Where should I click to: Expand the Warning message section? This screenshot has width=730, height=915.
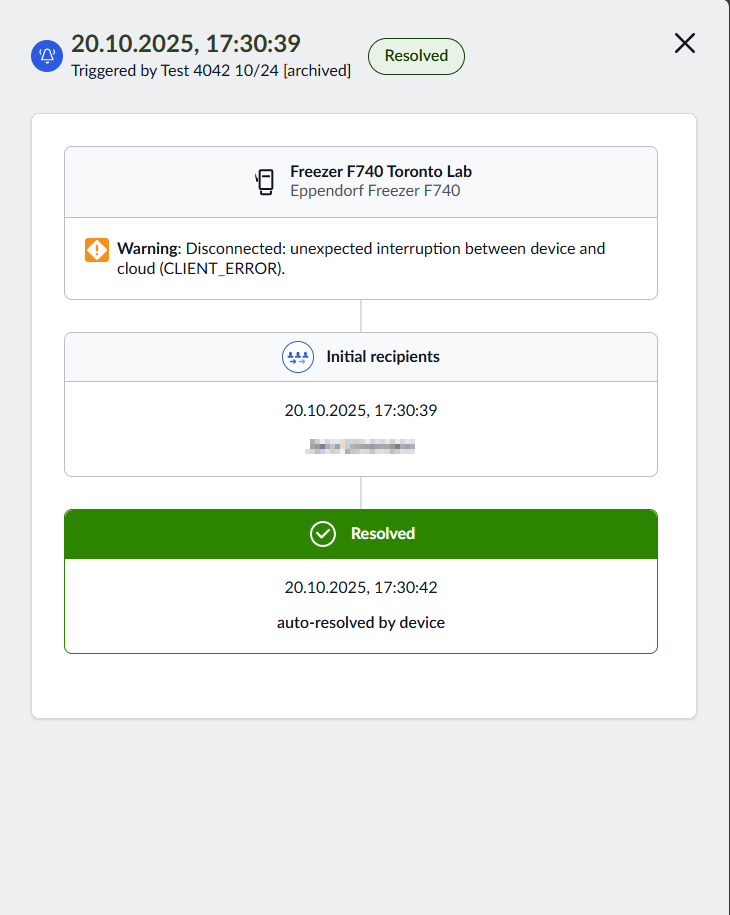pyautogui.click(x=360, y=258)
